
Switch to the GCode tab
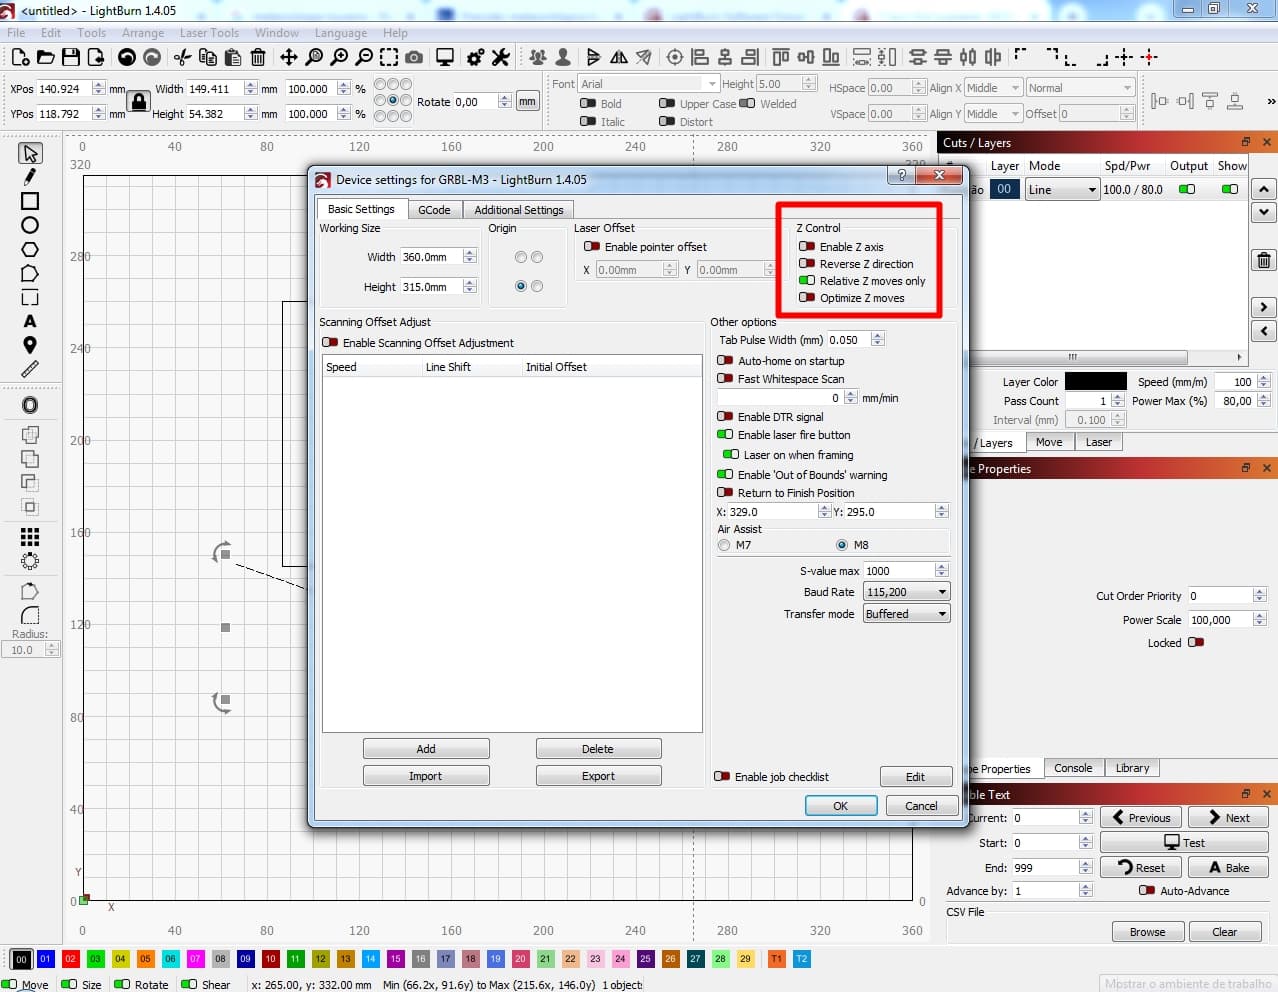point(435,209)
